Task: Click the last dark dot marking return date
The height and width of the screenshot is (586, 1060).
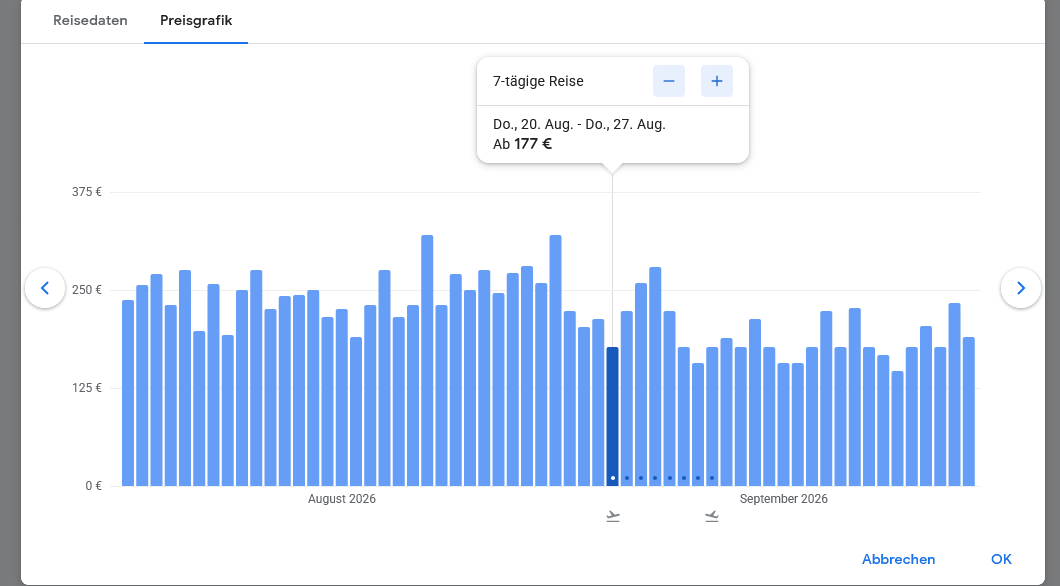Action: pyautogui.click(x=711, y=478)
